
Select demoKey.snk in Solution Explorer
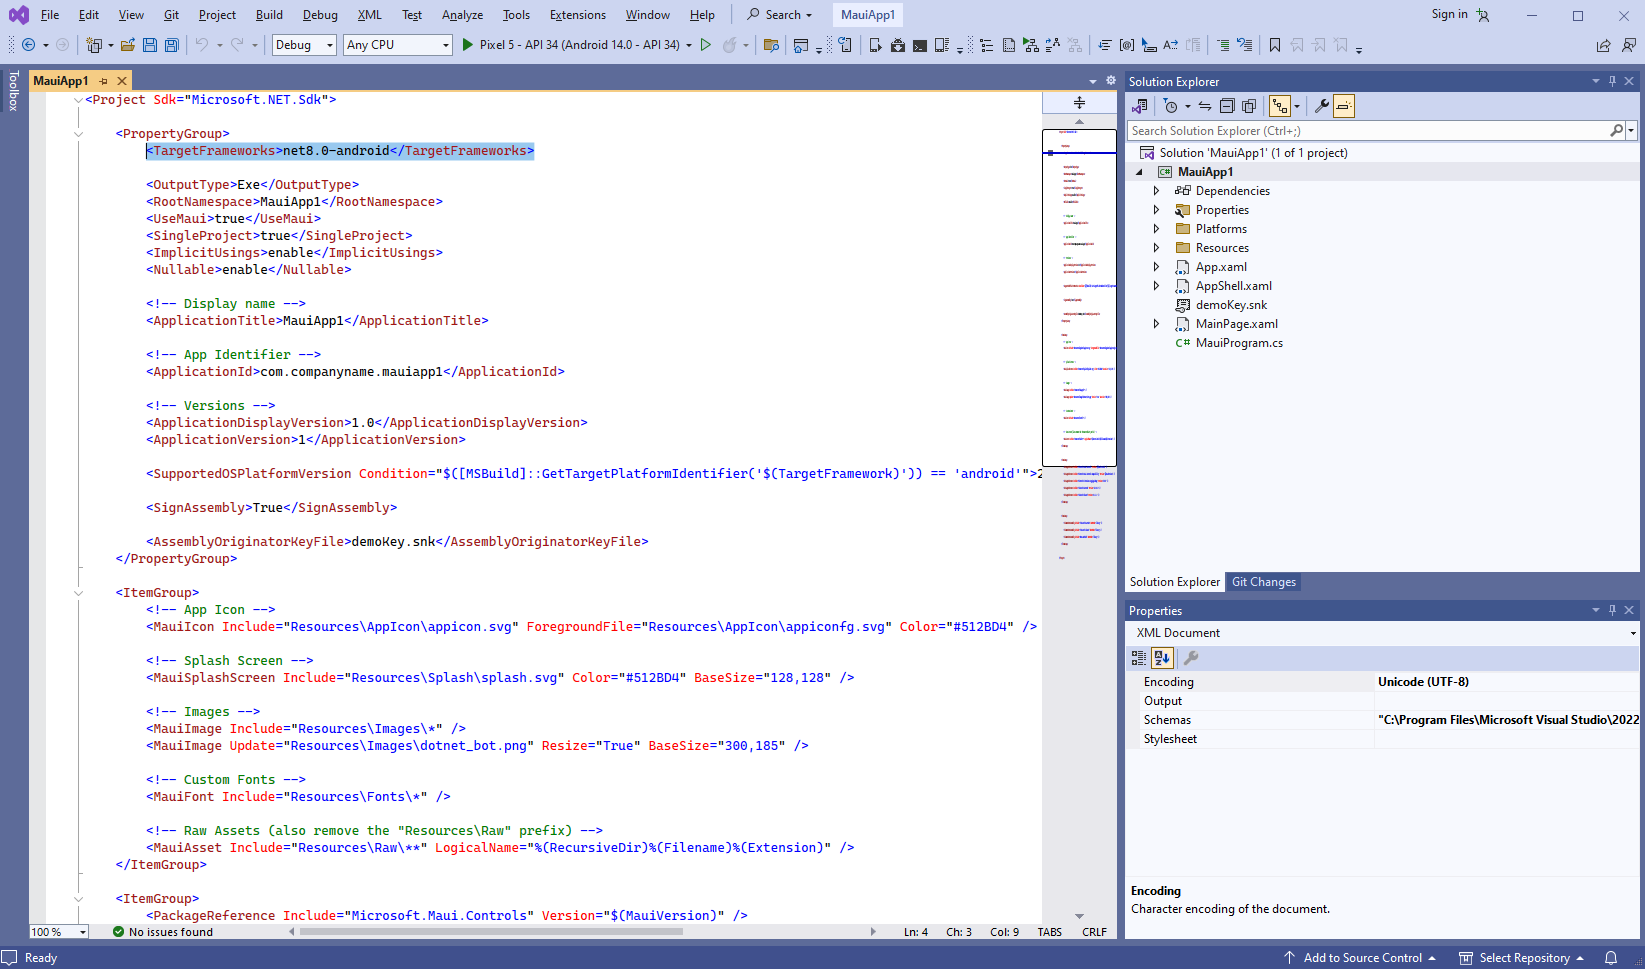[x=1231, y=305]
